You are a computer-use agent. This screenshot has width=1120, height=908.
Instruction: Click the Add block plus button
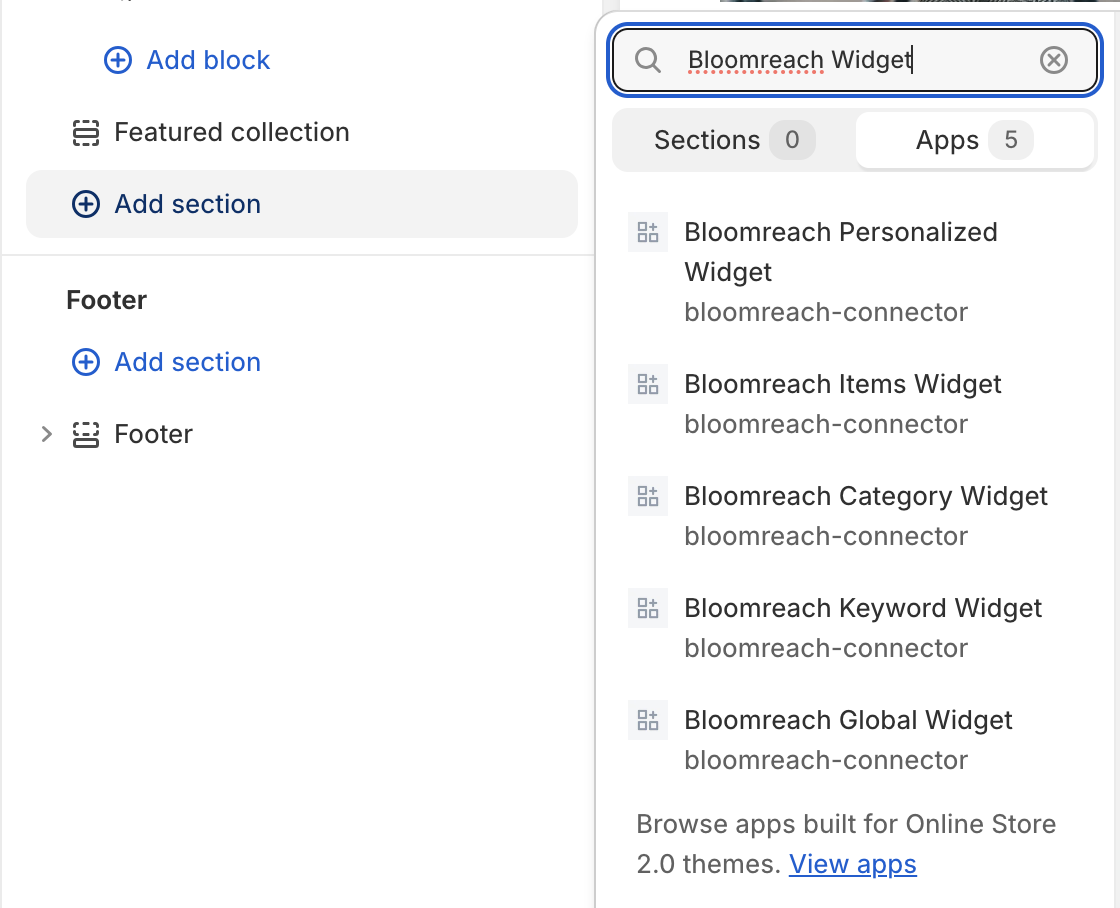[x=118, y=60]
